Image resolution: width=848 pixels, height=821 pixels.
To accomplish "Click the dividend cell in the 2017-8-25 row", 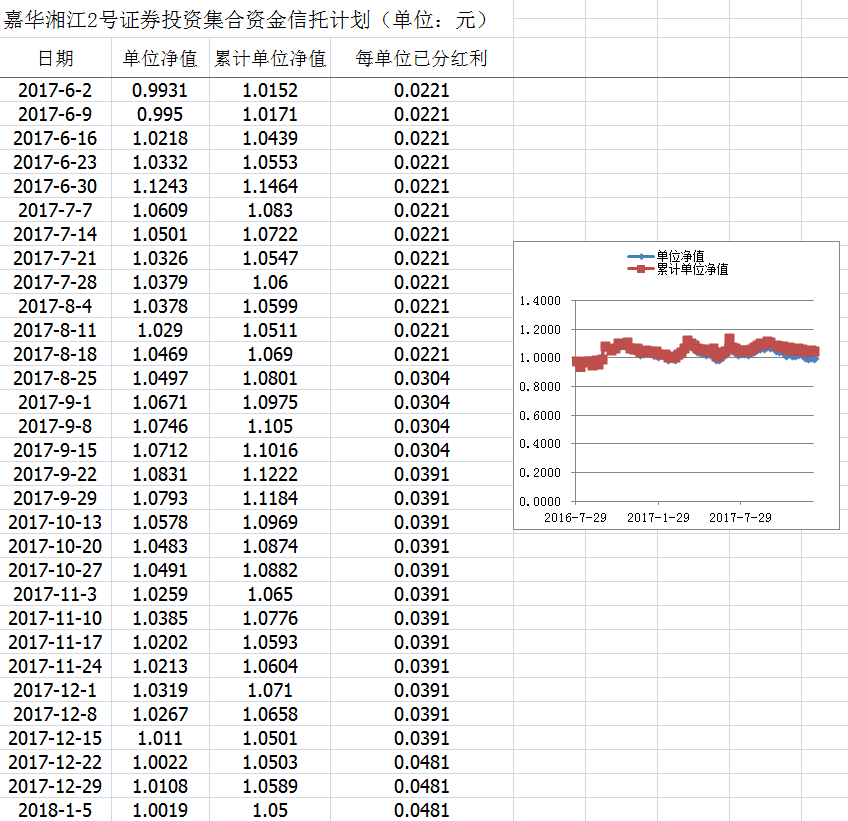I will 421,378.
